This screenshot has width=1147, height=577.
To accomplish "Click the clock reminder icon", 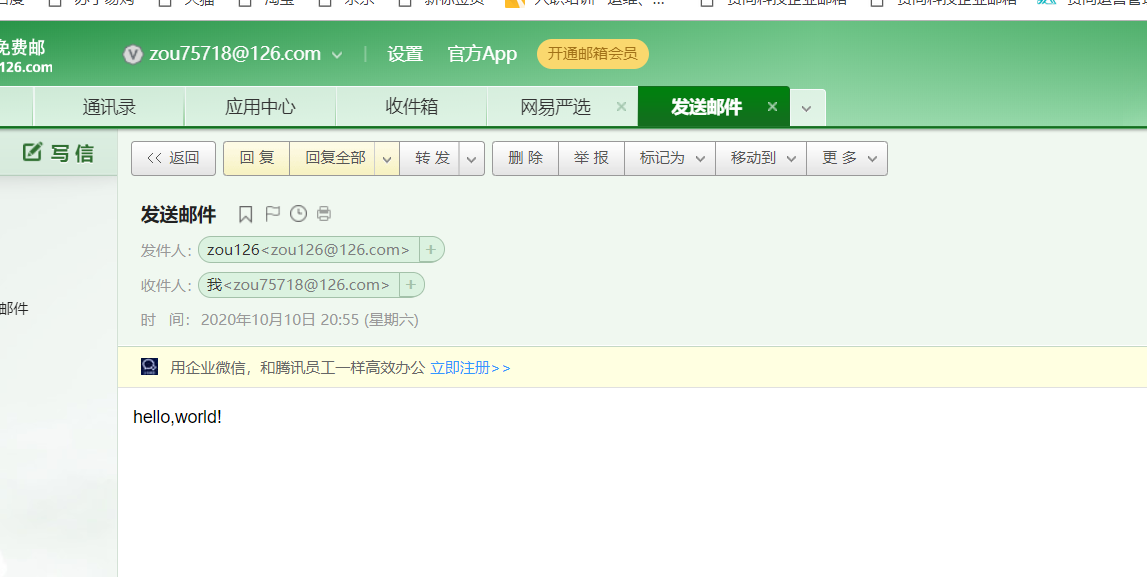I will pyautogui.click(x=298, y=214).
